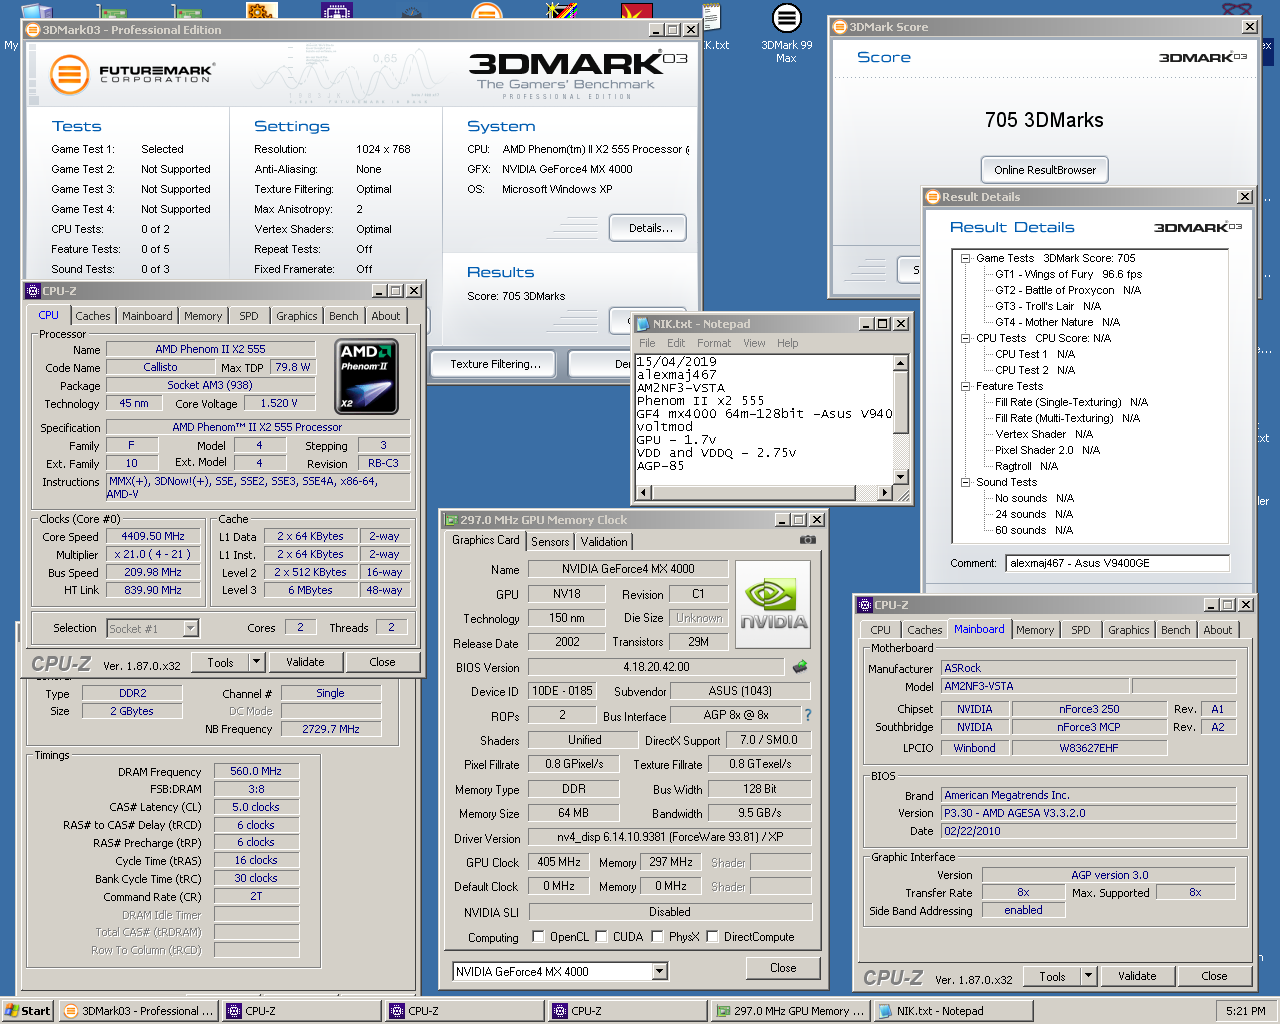Click the orange Futuremark logo in 3DMark03

tap(70, 74)
